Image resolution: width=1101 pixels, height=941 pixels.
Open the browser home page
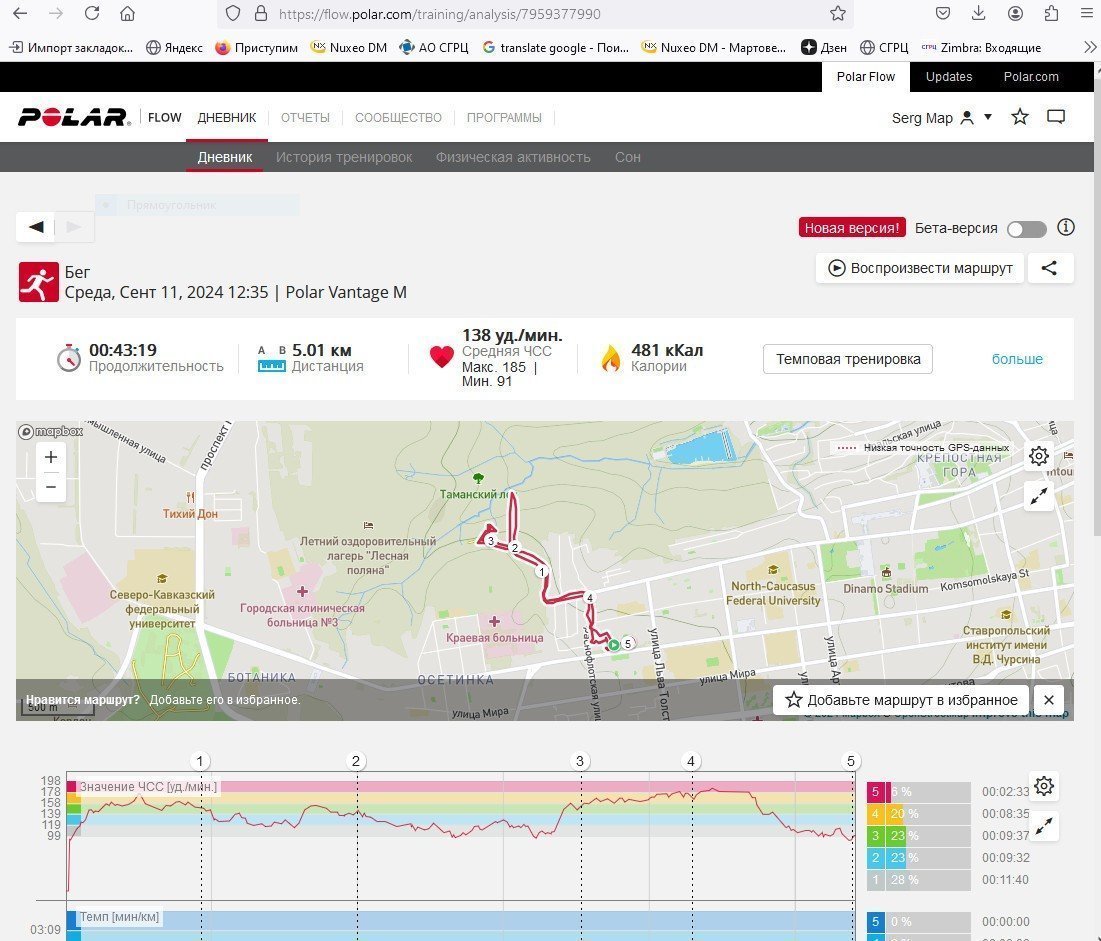pos(127,13)
